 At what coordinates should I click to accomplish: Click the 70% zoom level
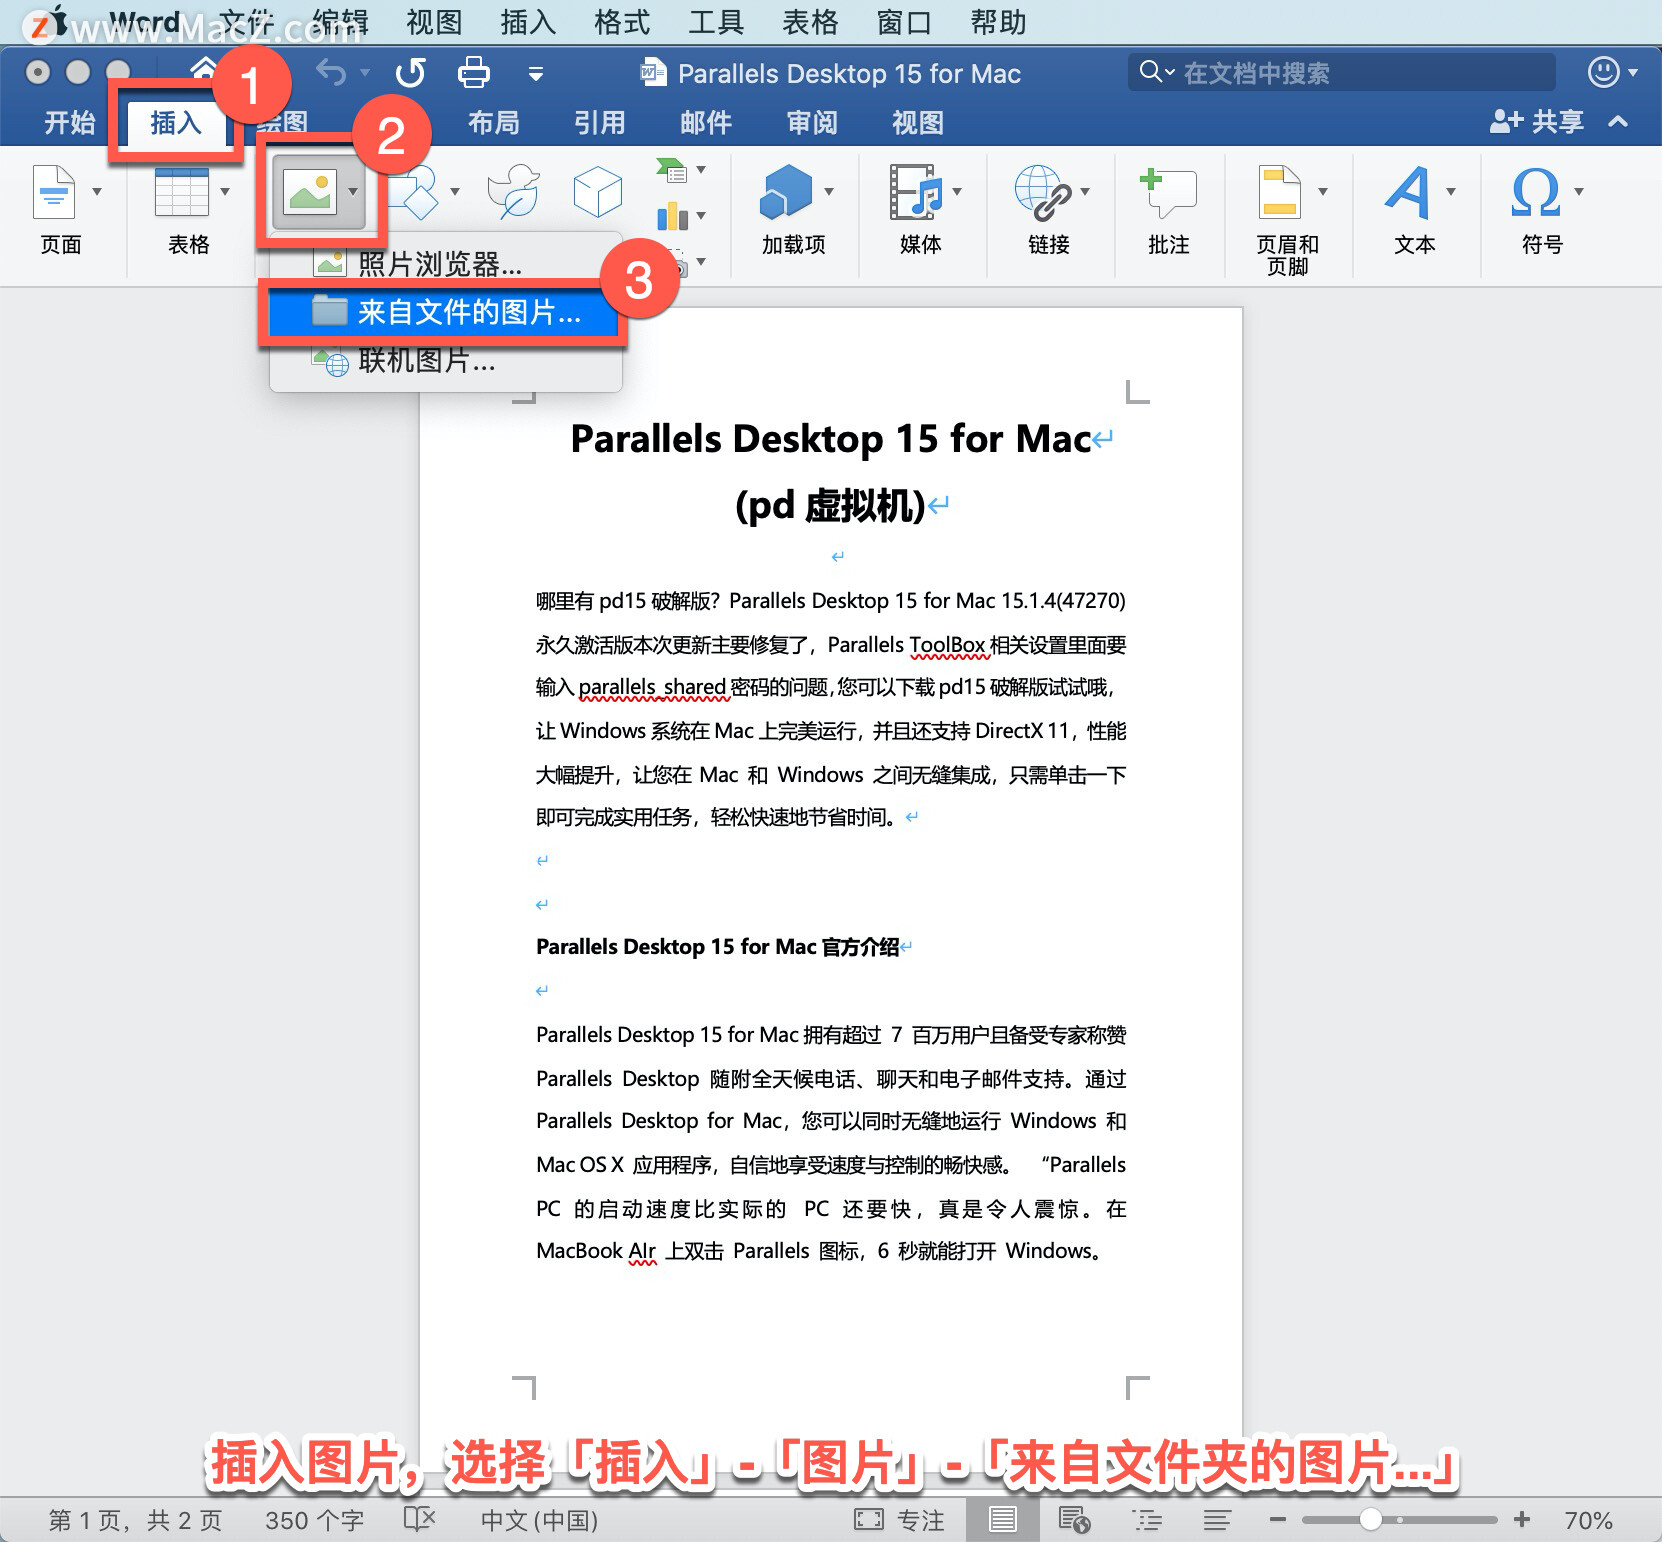pyautogui.click(x=1588, y=1520)
